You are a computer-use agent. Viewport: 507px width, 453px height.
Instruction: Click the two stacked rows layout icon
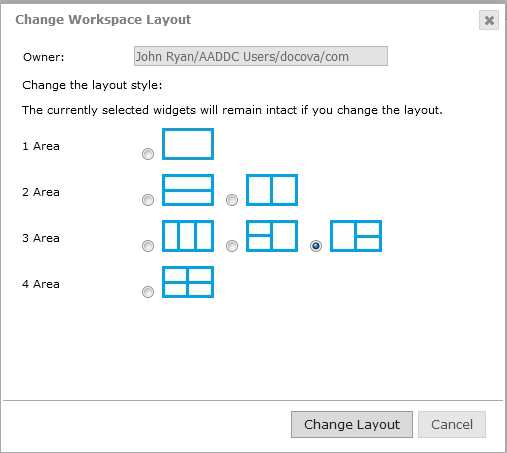tap(188, 190)
